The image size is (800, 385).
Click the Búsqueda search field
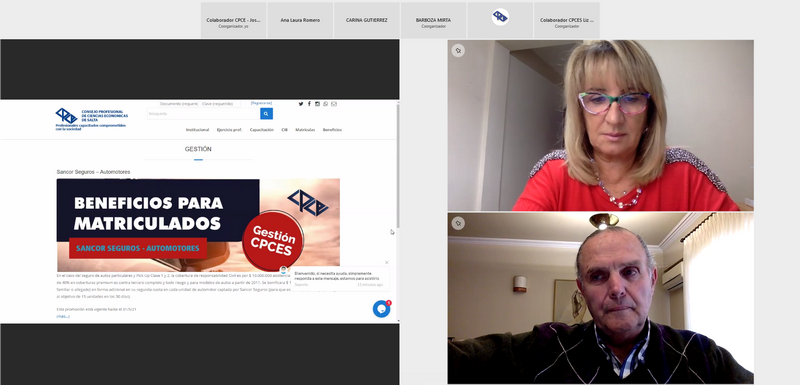pyautogui.click(x=203, y=114)
